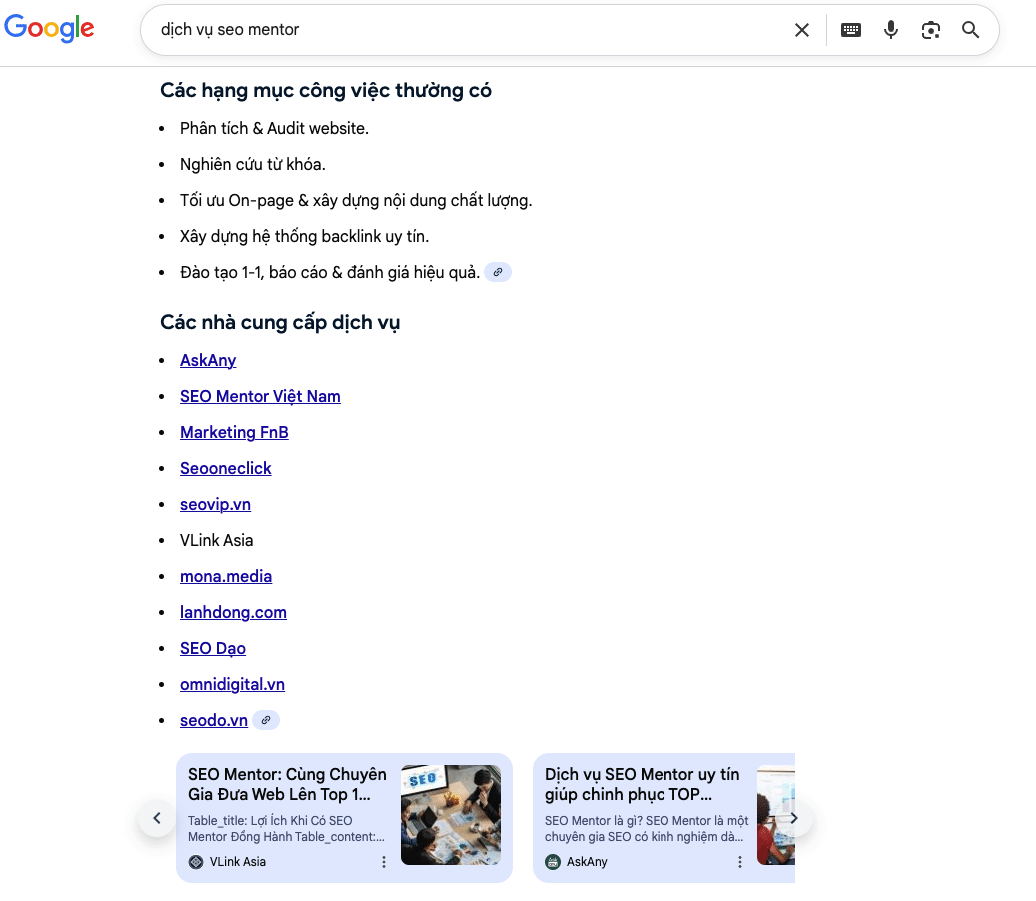Open the on-screen keyboard input tool
Image resolution: width=1036 pixels, height=901 pixels.
tap(851, 30)
